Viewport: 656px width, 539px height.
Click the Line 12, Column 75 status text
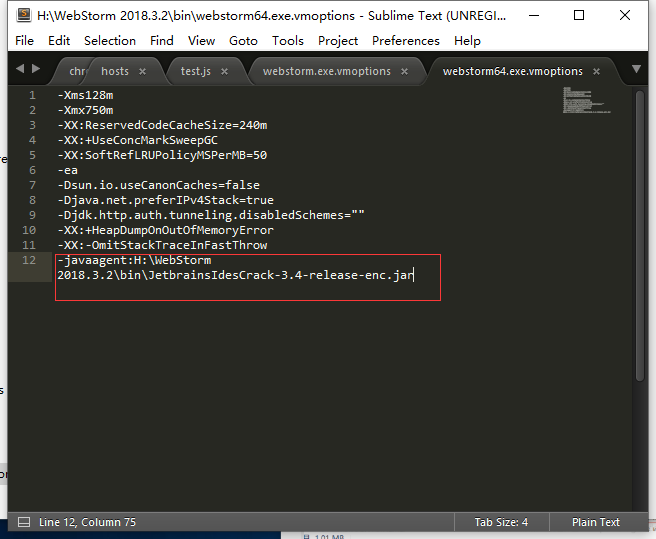[x=87, y=522]
